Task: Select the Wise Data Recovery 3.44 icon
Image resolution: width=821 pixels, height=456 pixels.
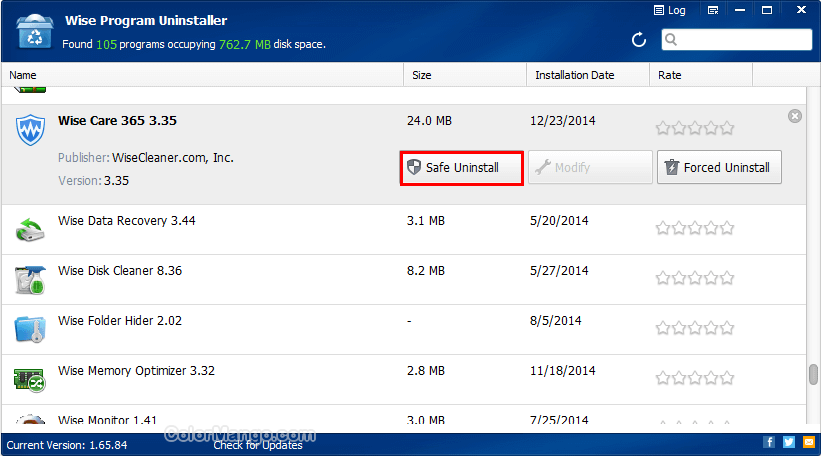Action: pyautogui.click(x=29, y=229)
